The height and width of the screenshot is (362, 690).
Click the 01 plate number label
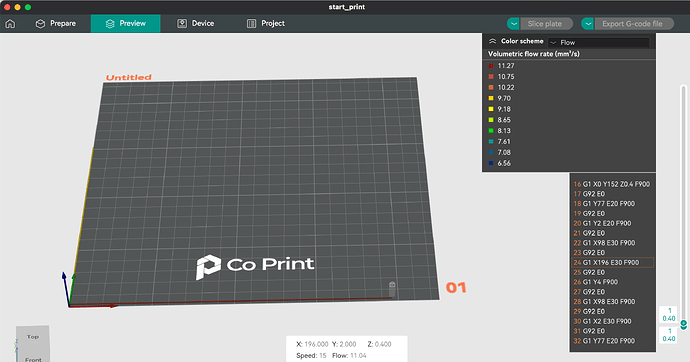456,288
